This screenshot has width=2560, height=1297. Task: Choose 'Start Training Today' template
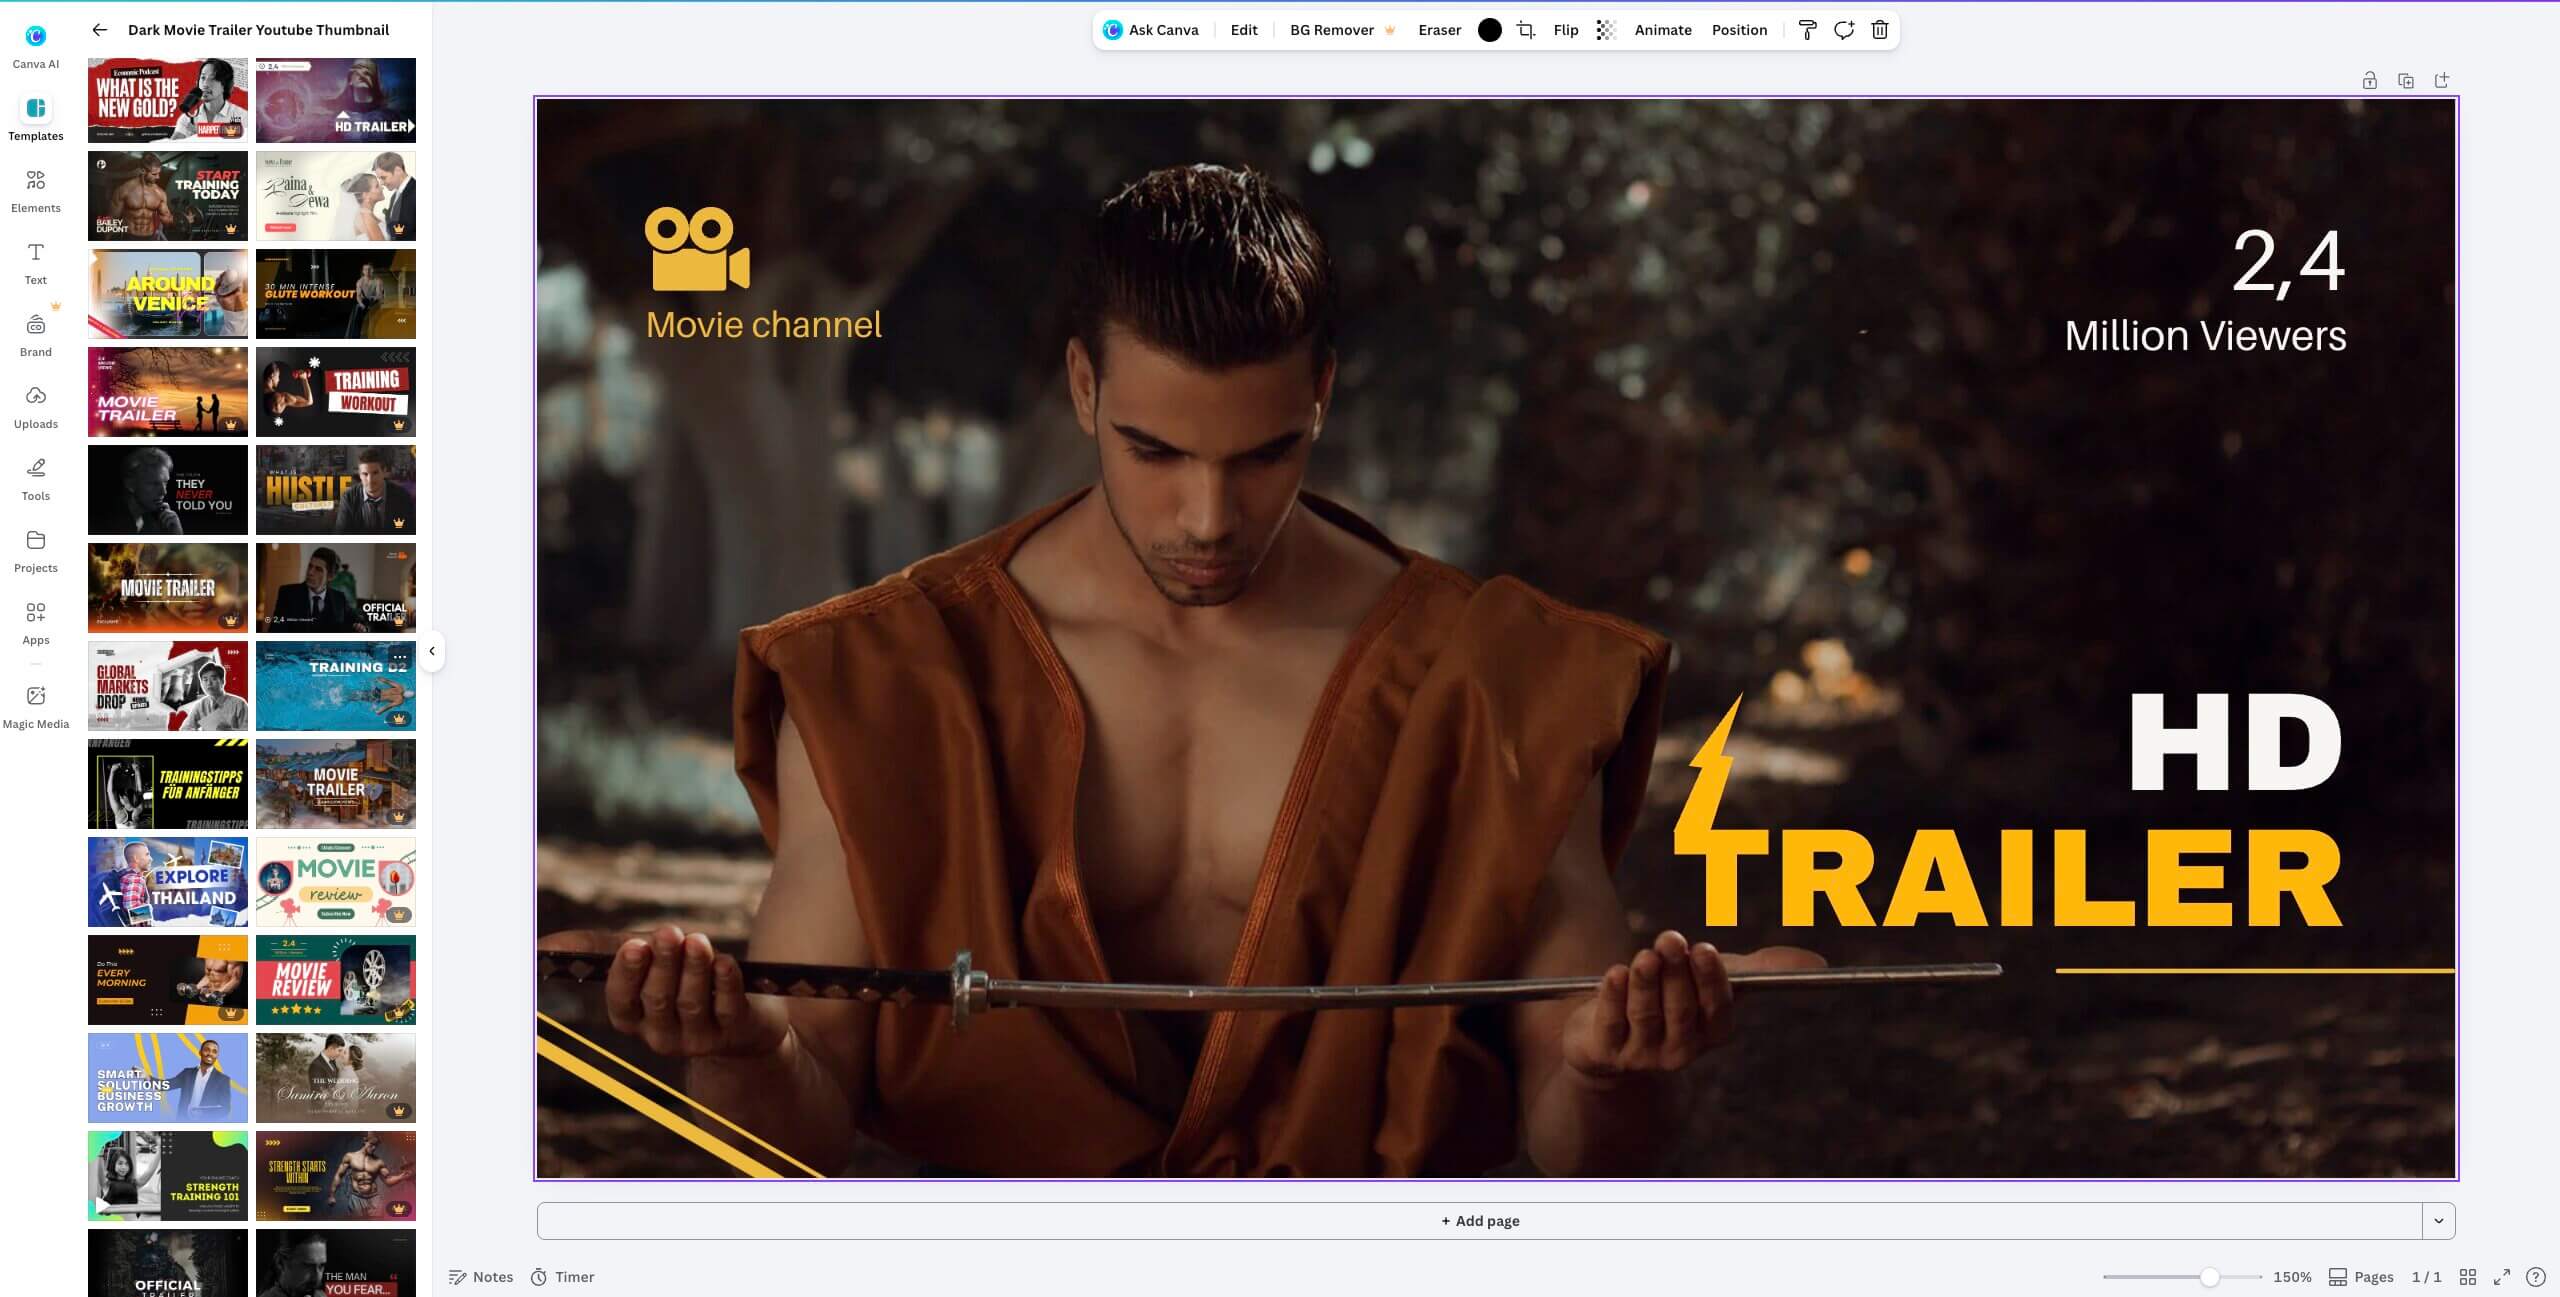point(168,196)
